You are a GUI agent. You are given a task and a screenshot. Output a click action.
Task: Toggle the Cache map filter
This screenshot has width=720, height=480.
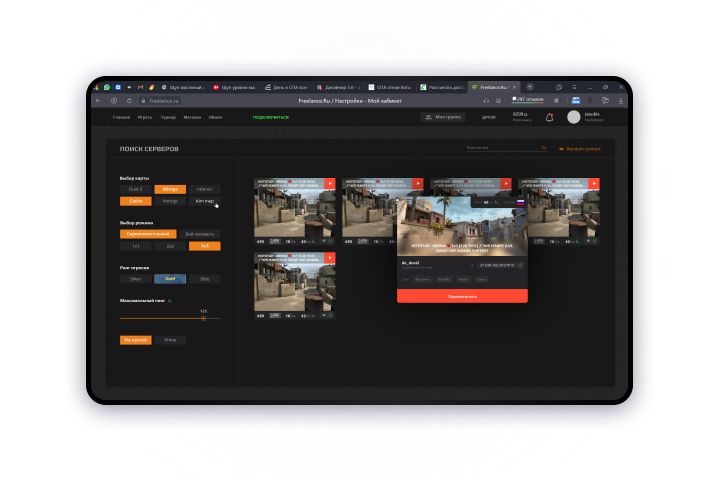(x=135, y=201)
